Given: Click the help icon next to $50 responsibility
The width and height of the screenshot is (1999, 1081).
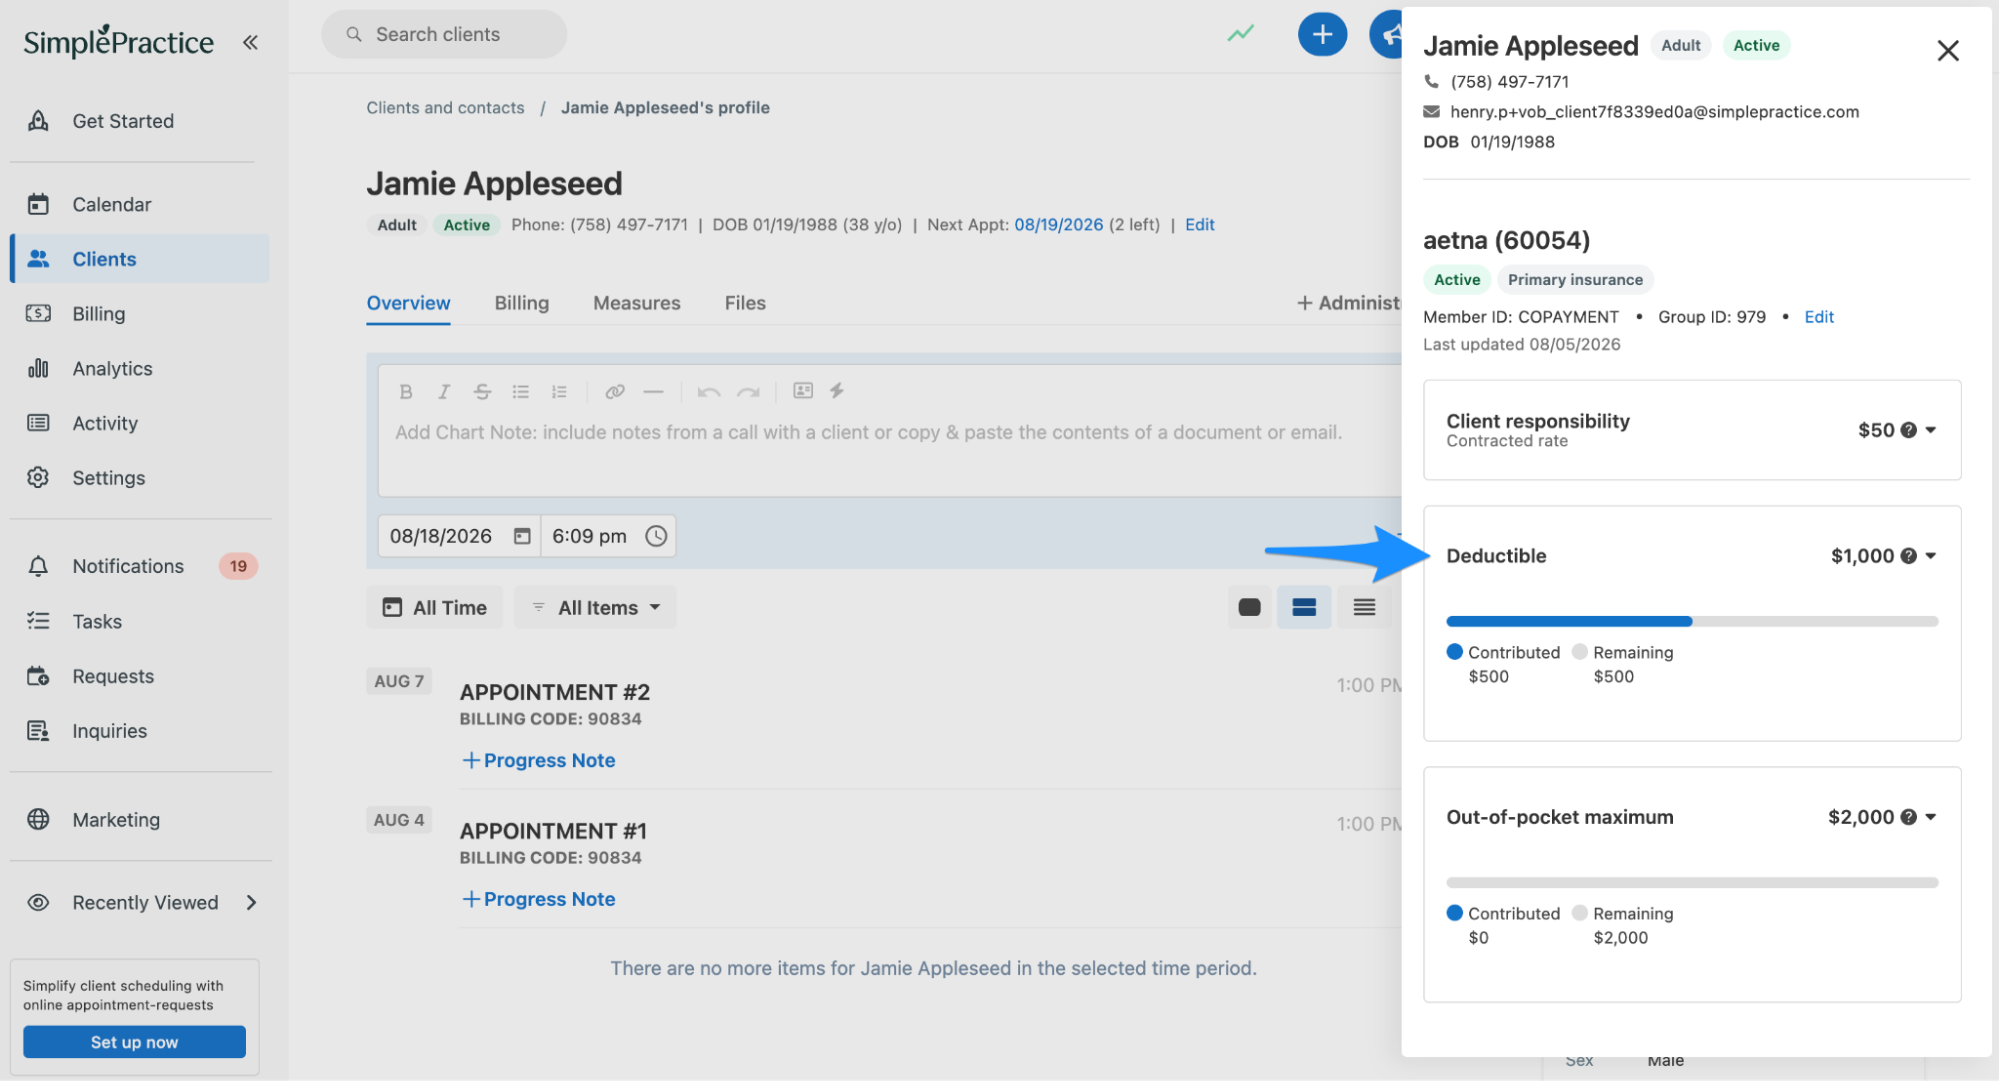Looking at the screenshot, I should tap(1908, 430).
